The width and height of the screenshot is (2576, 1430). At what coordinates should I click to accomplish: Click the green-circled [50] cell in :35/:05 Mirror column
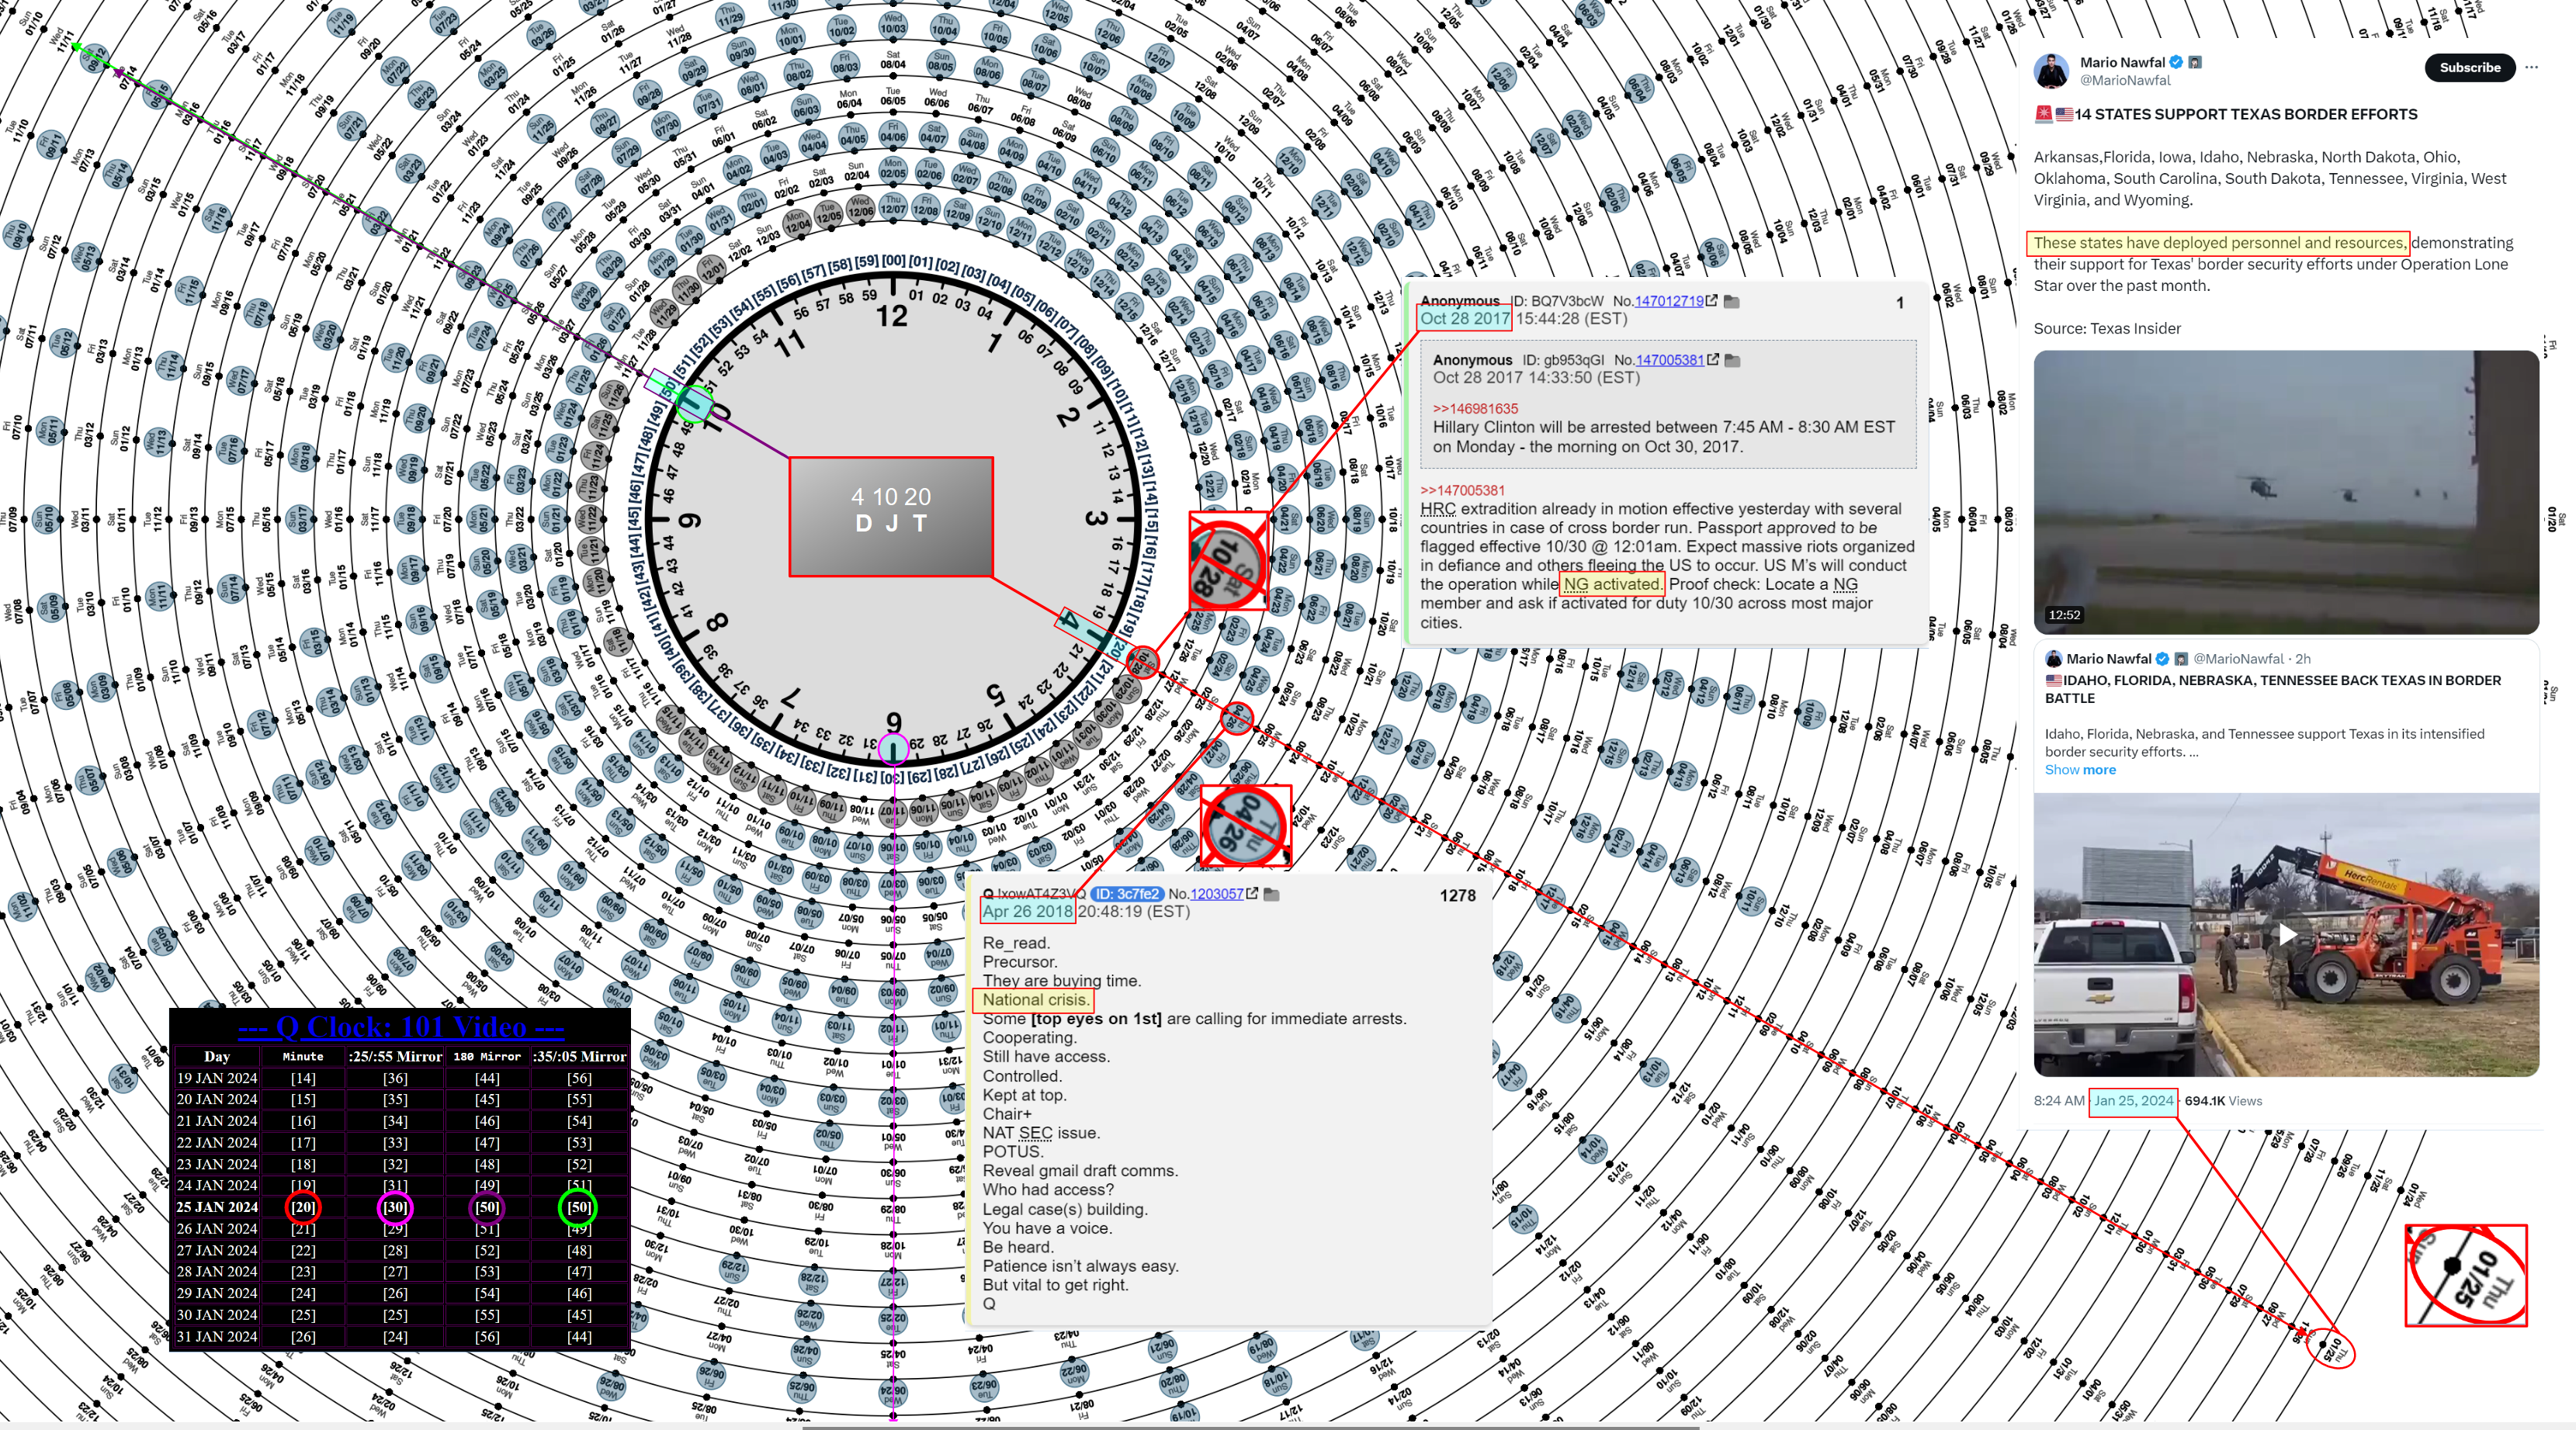click(x=578, y=1207)
